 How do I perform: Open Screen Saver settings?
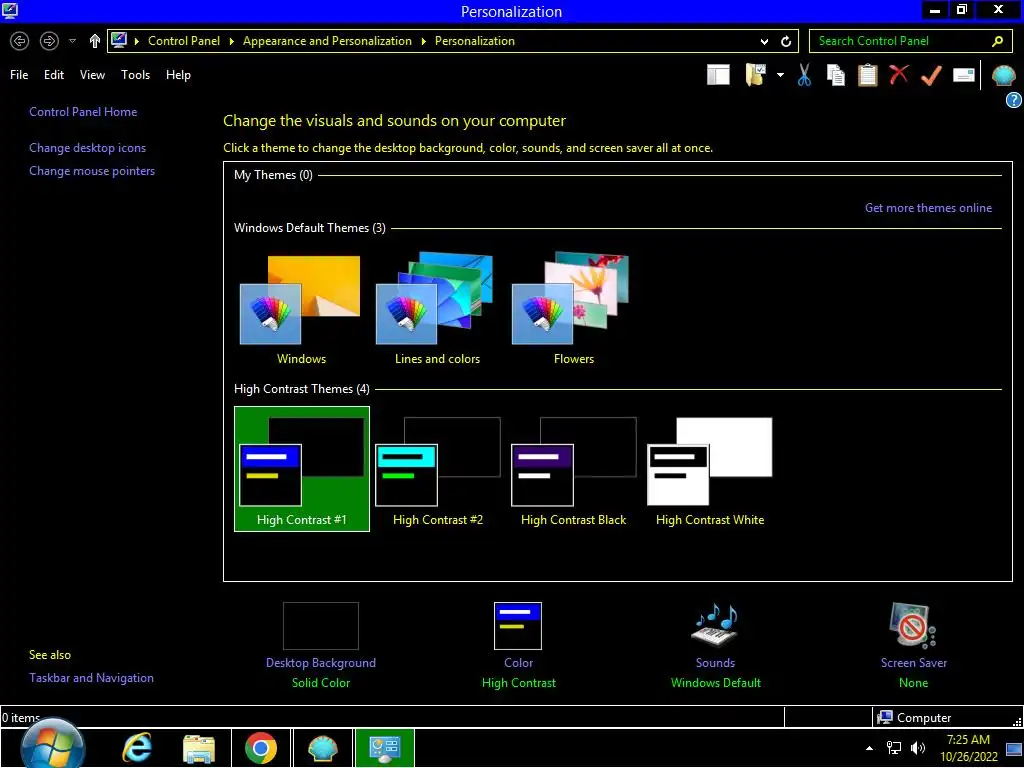point(913,645)
